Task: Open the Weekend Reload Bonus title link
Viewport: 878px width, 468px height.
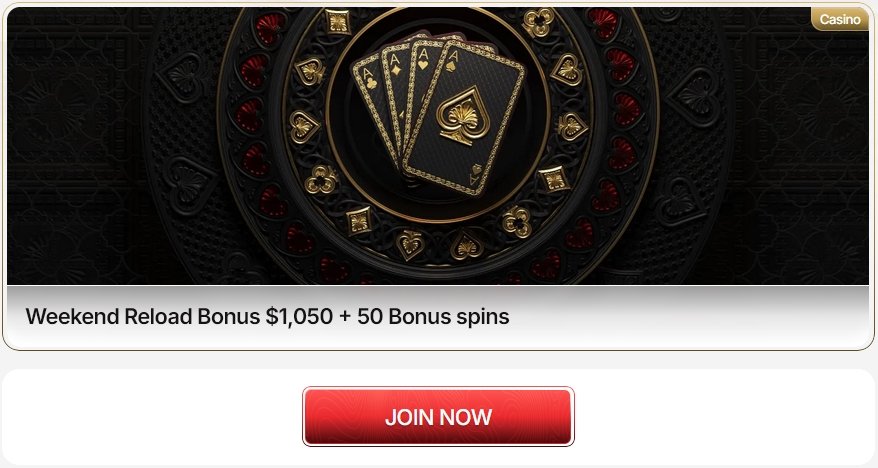Action: coord(267,316)
